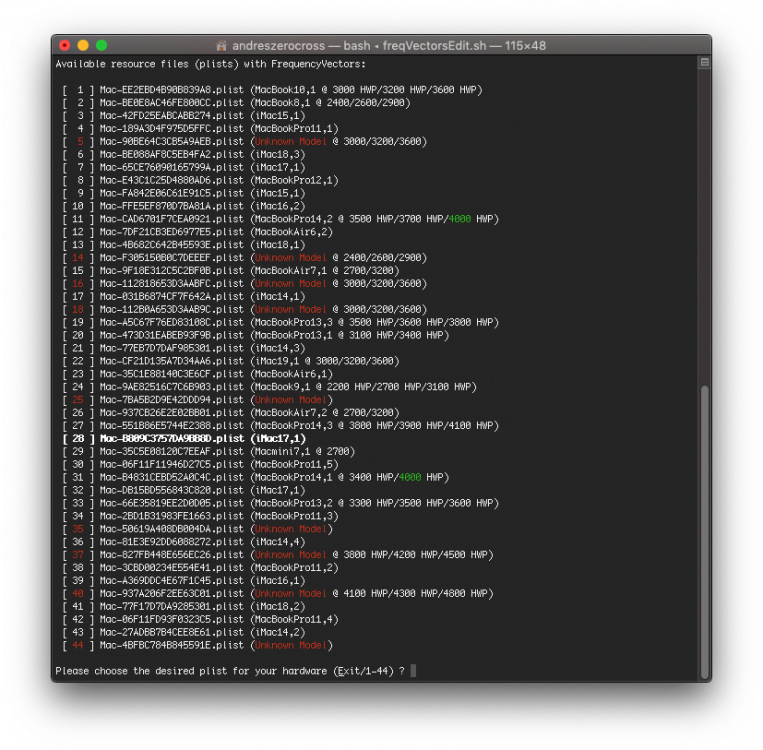Click row 34 labeled MacBookPro11,3

tap(200, 516)
